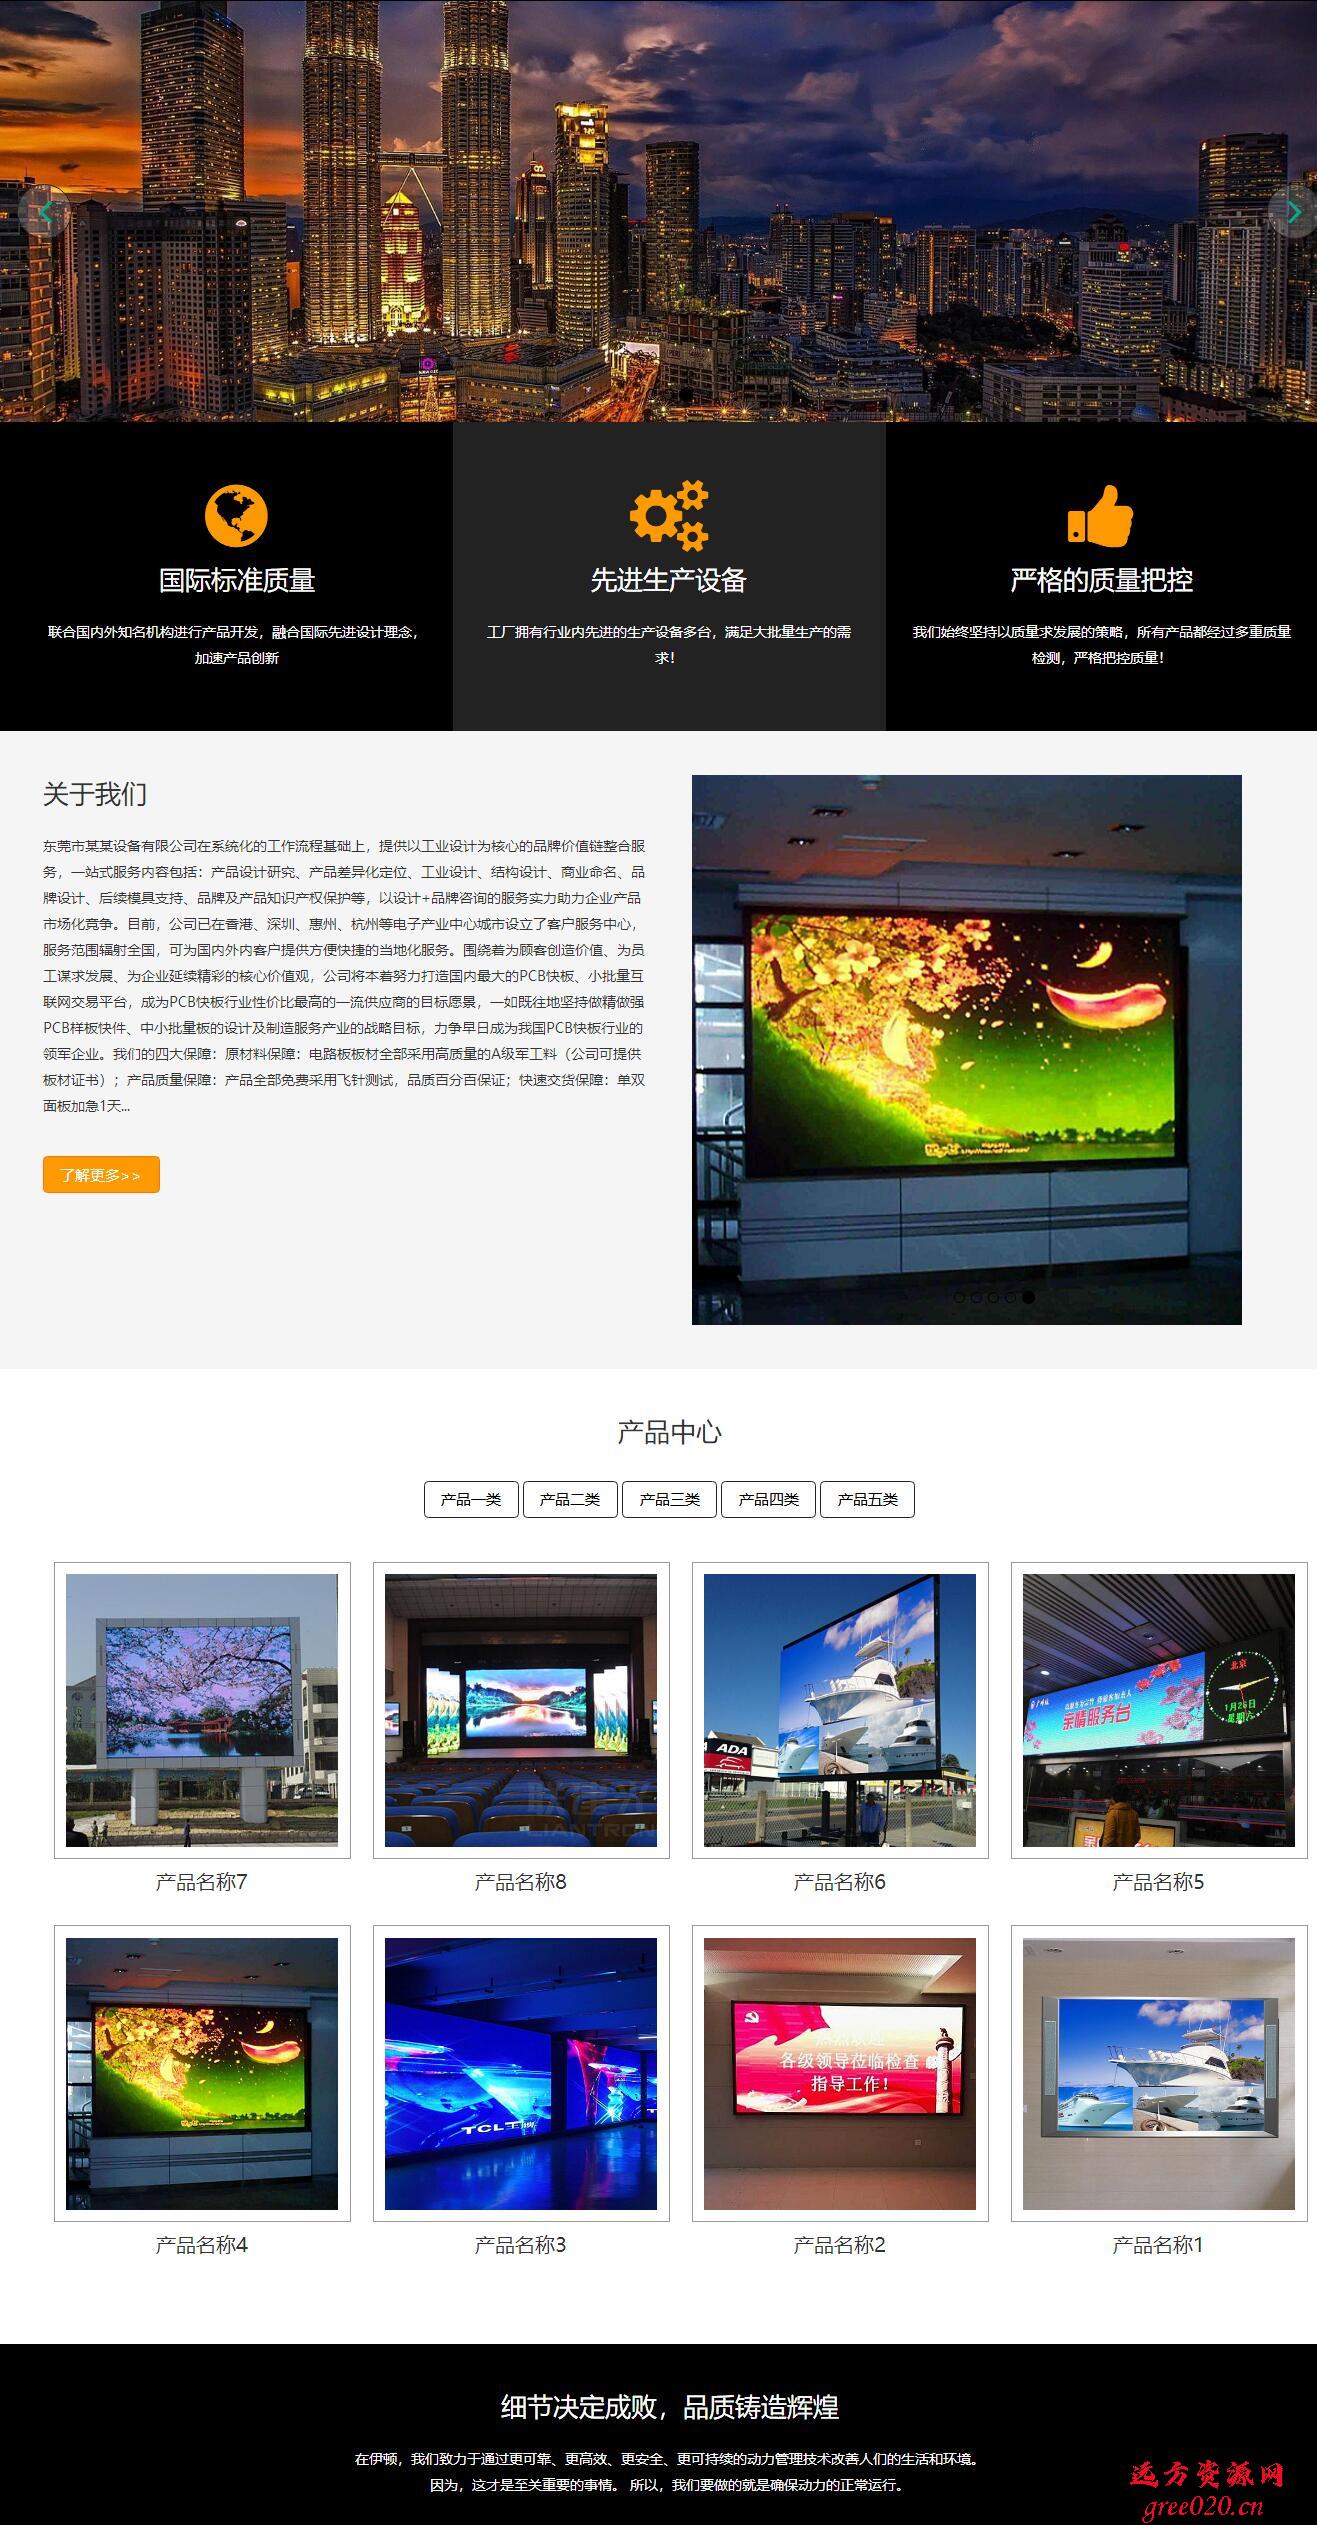The width and height of the screenshot is (1317, 2525).
Task: Click the previous slide arrow on banner
Action: click(x=44, y=211)
